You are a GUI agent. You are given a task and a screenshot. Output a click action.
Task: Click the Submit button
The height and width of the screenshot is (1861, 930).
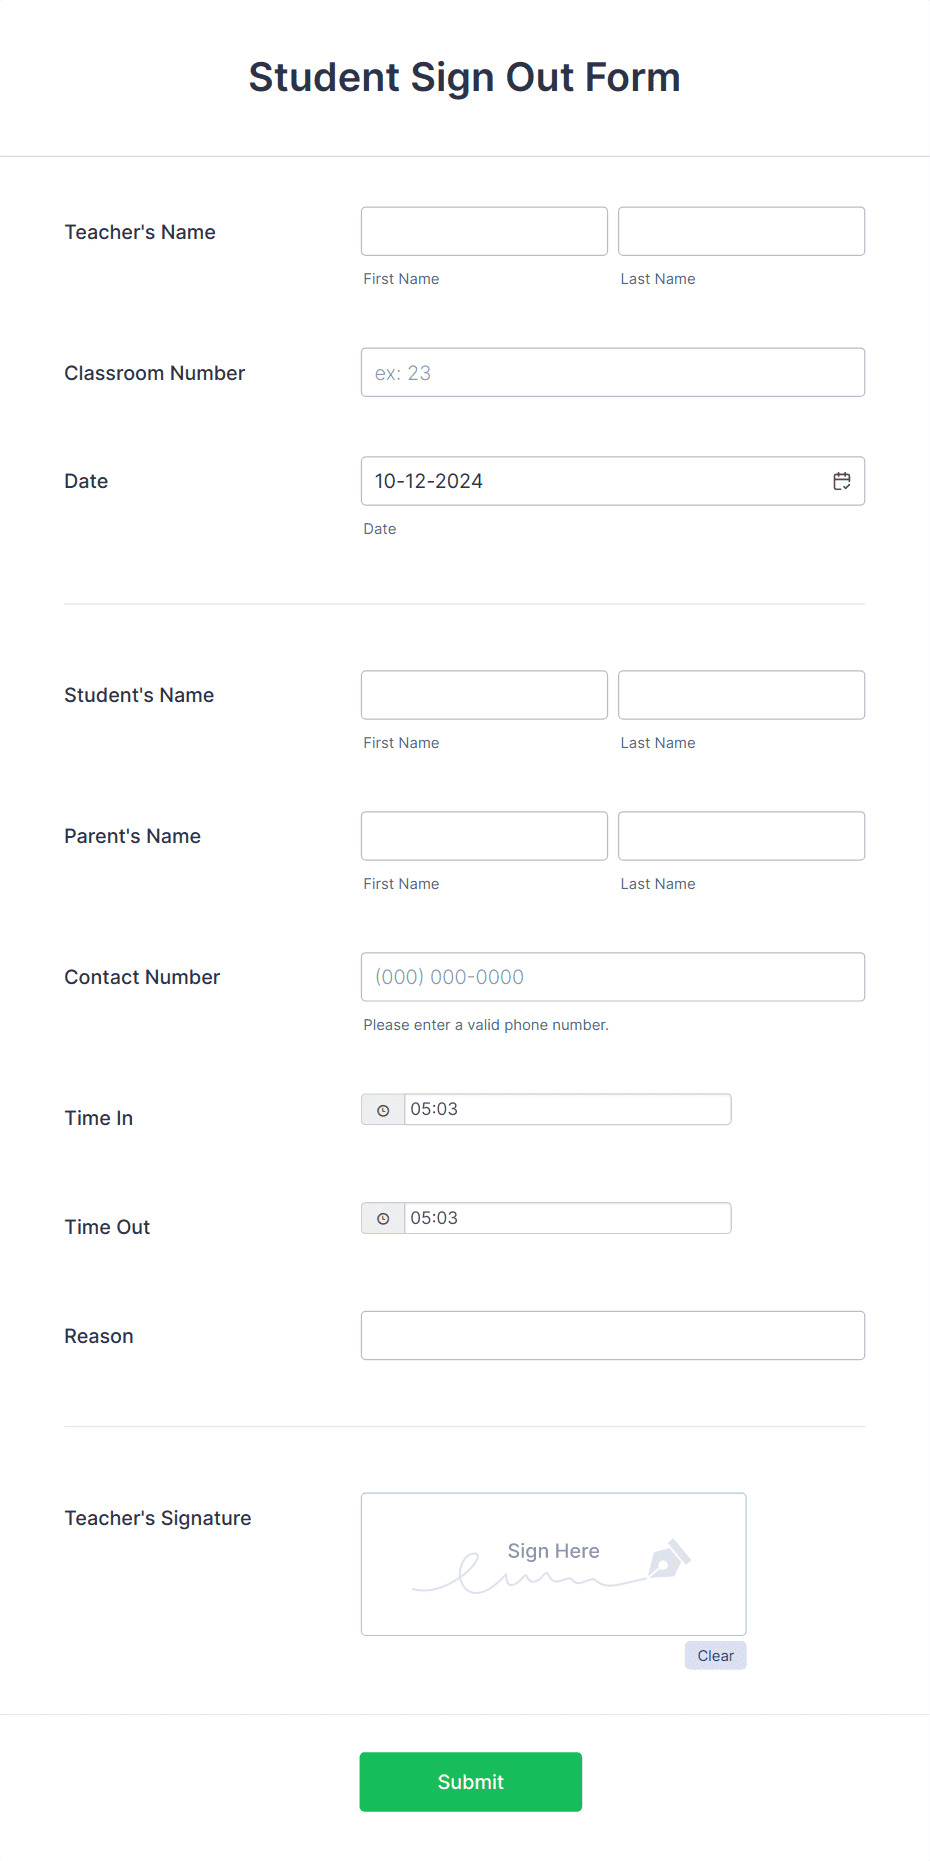point(470,1781)
